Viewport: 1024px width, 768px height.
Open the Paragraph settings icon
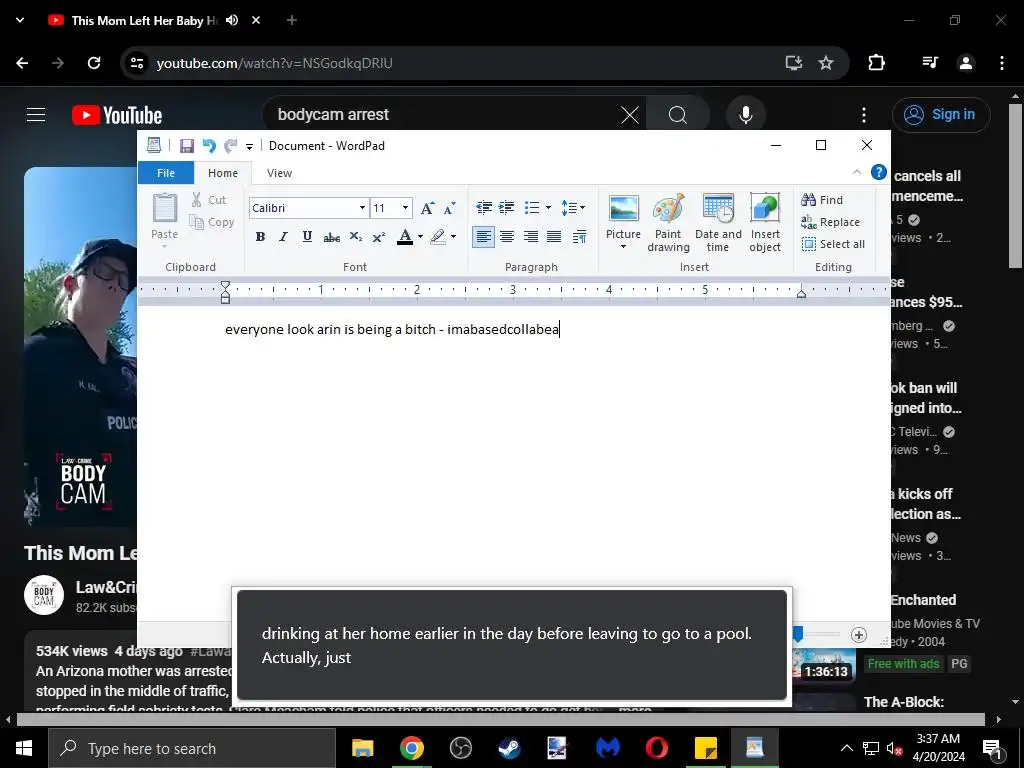[579, 237]
